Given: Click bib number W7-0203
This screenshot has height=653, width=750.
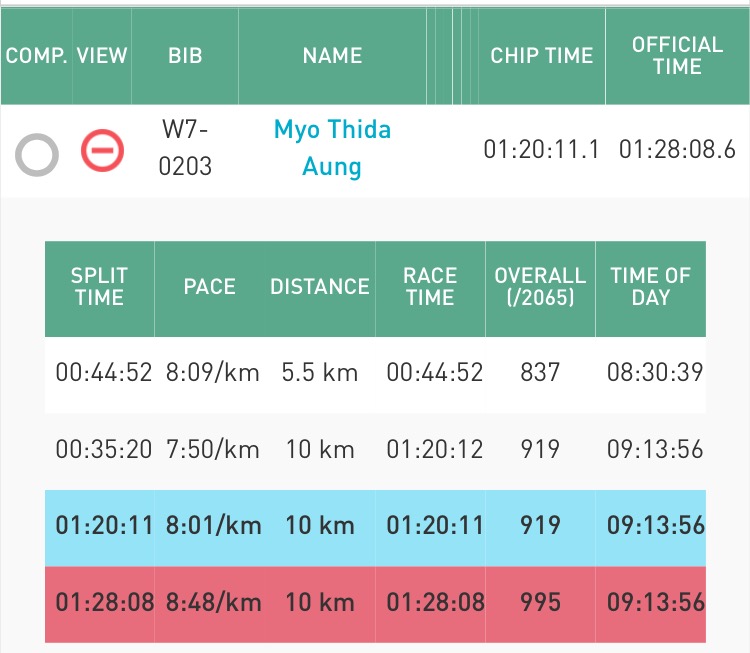Looking at the screenshot, I should (x=185, y=148).
